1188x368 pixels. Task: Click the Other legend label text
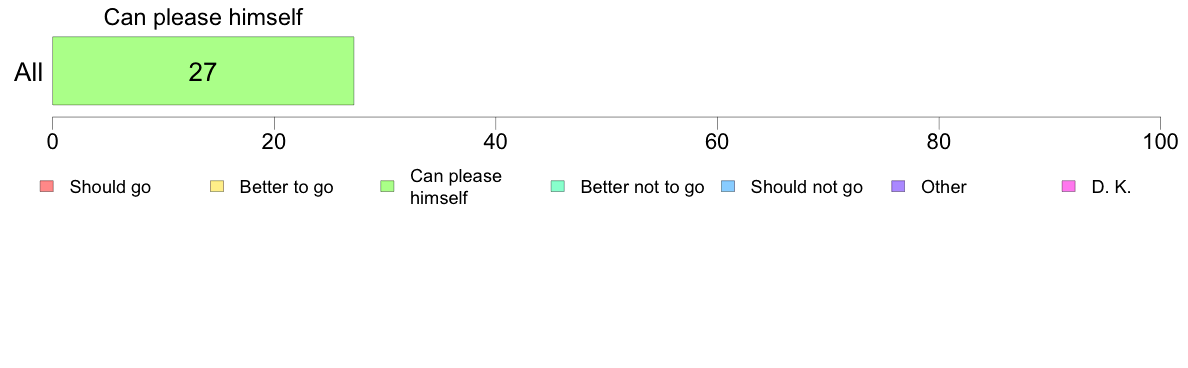point(944,187)
